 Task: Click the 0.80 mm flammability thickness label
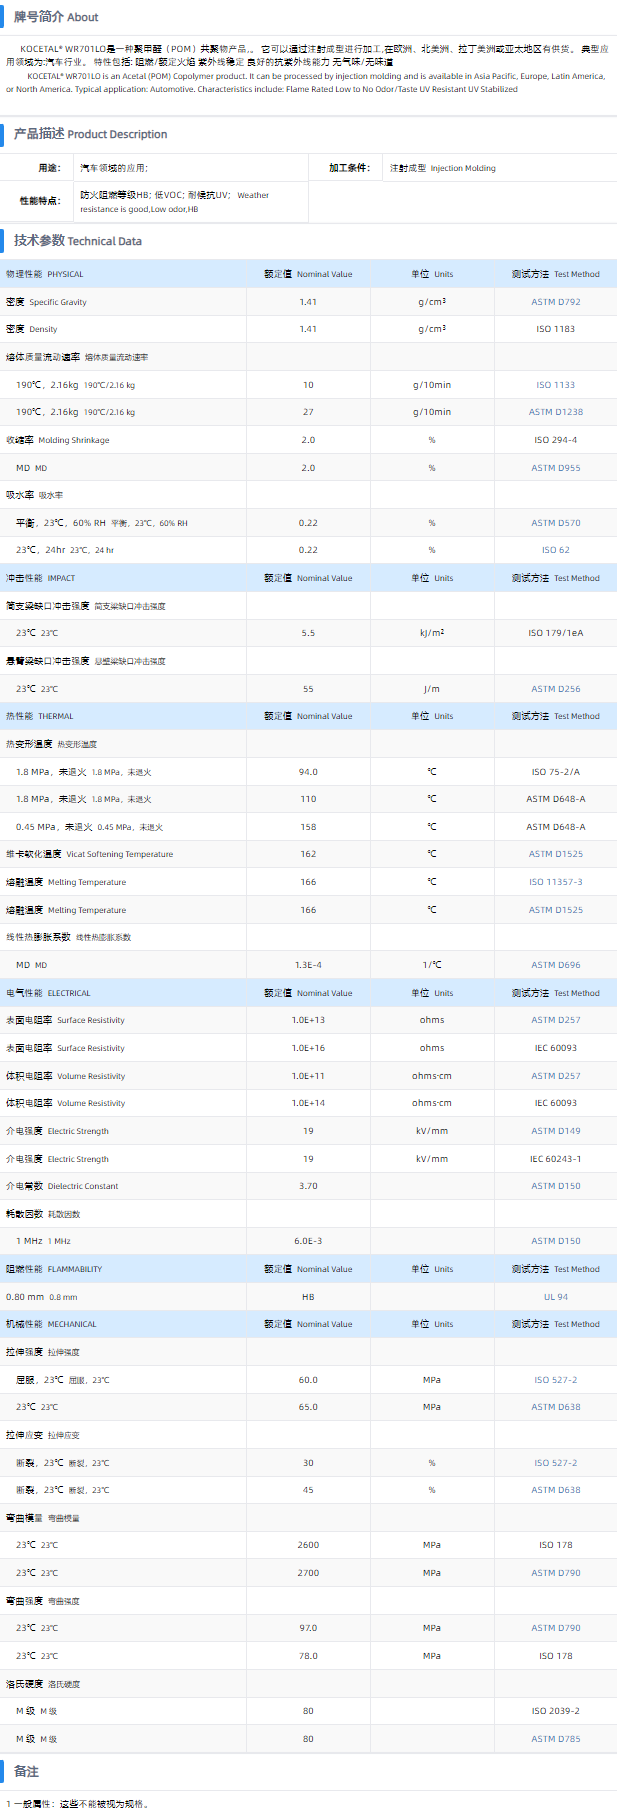point(41,1297)
